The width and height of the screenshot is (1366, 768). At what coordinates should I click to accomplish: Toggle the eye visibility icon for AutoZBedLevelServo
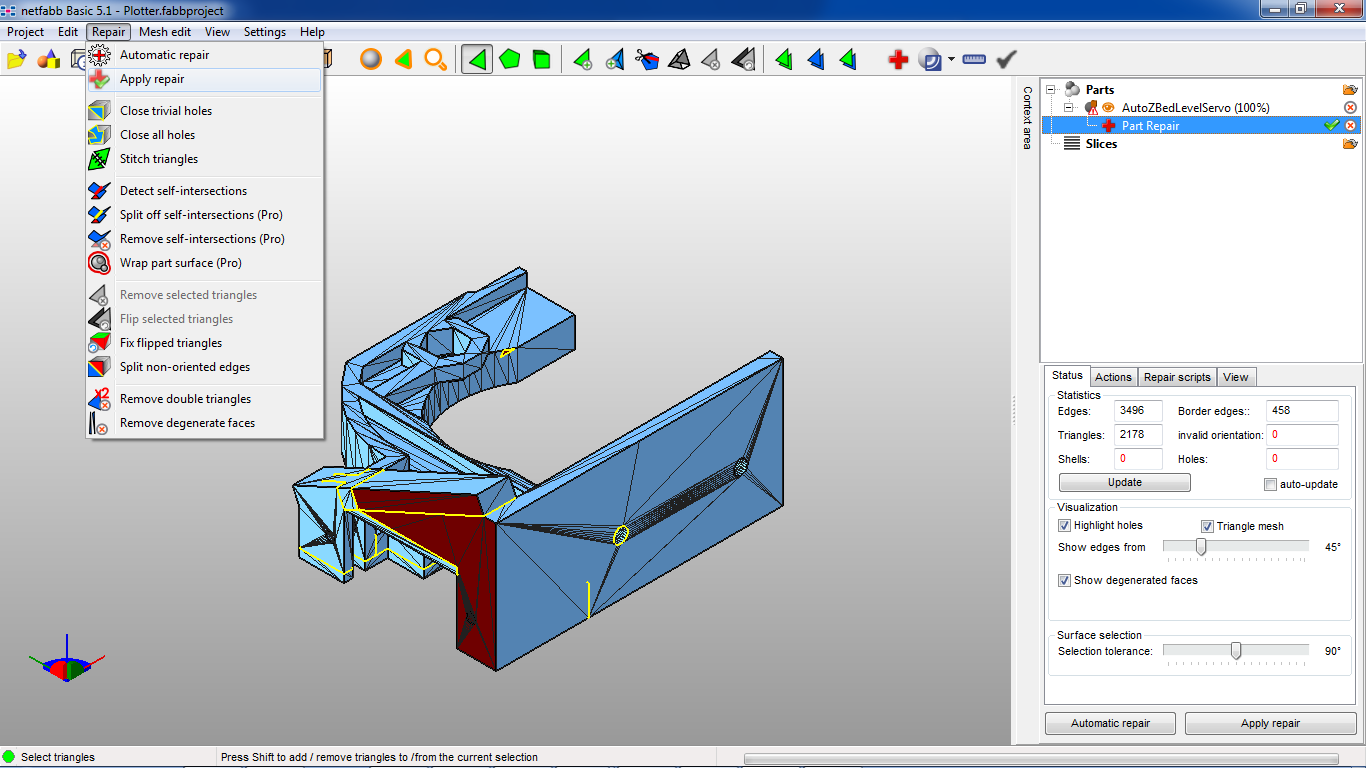pyautogui.click(x=1108, y=108)
